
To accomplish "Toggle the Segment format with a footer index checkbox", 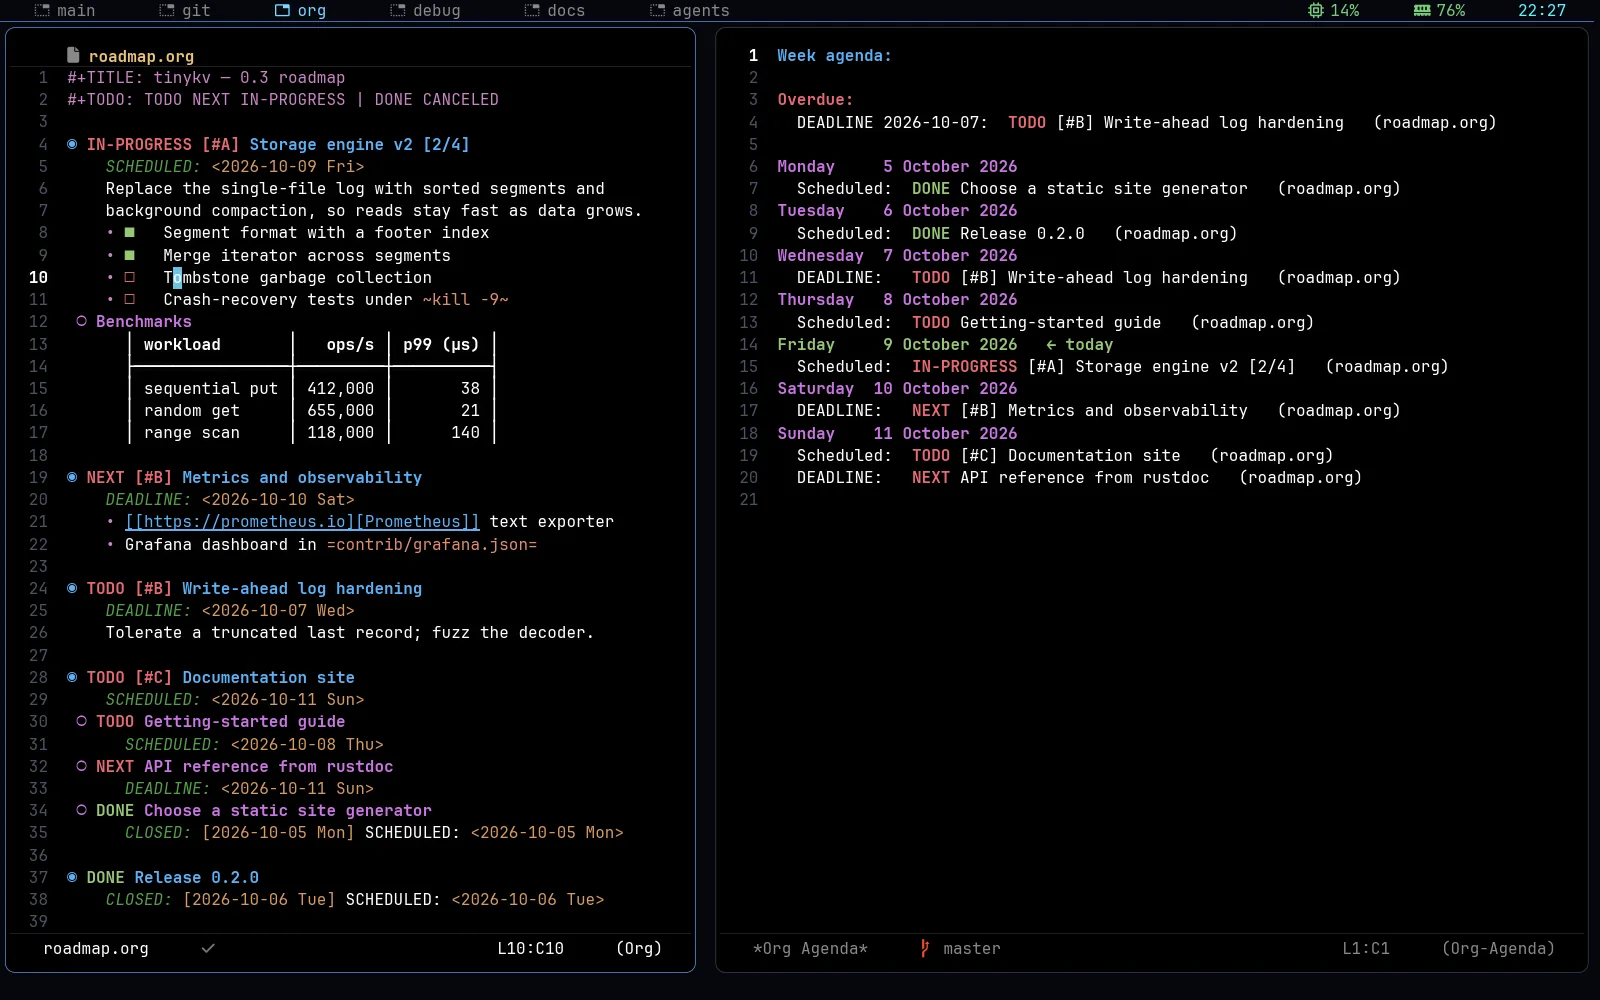I will point(130,233).
